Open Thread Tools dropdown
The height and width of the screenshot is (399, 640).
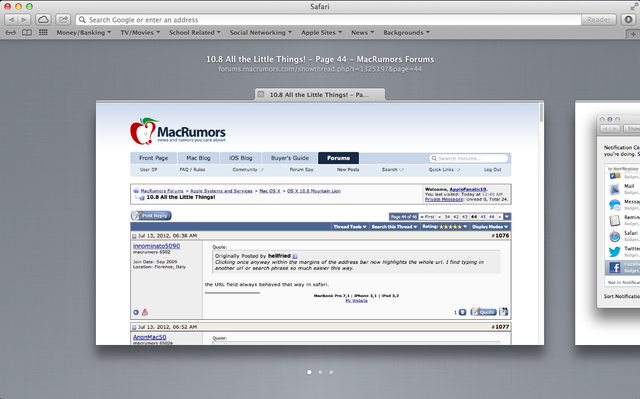[x=350, y=226]
